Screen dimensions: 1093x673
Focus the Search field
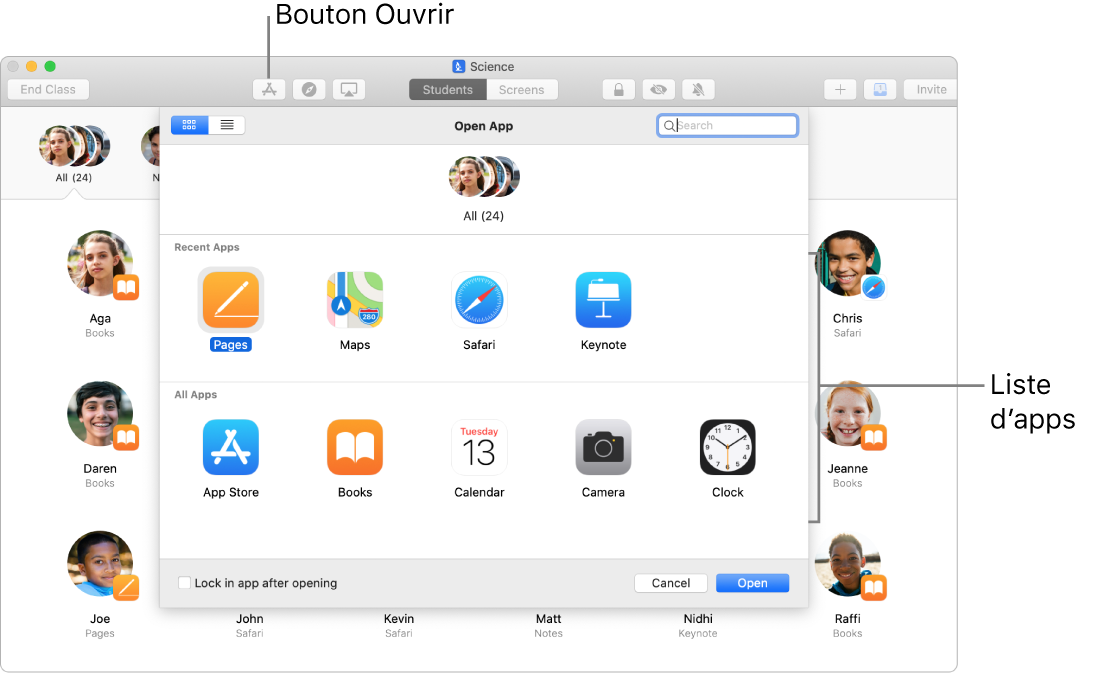coord(727,126)
